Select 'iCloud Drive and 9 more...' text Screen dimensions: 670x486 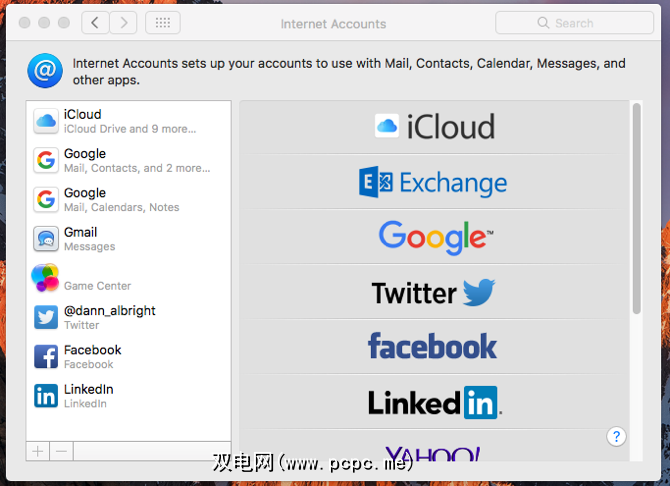[130, 129]
